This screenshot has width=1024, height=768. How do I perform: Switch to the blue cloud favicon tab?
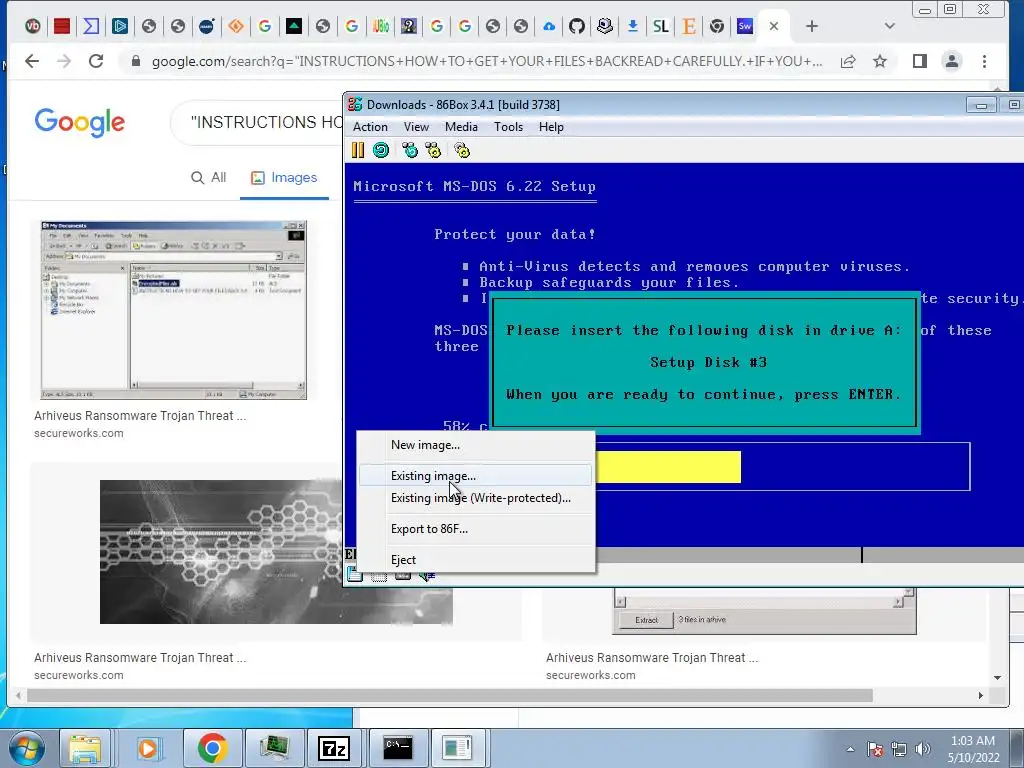click(549, 26)
